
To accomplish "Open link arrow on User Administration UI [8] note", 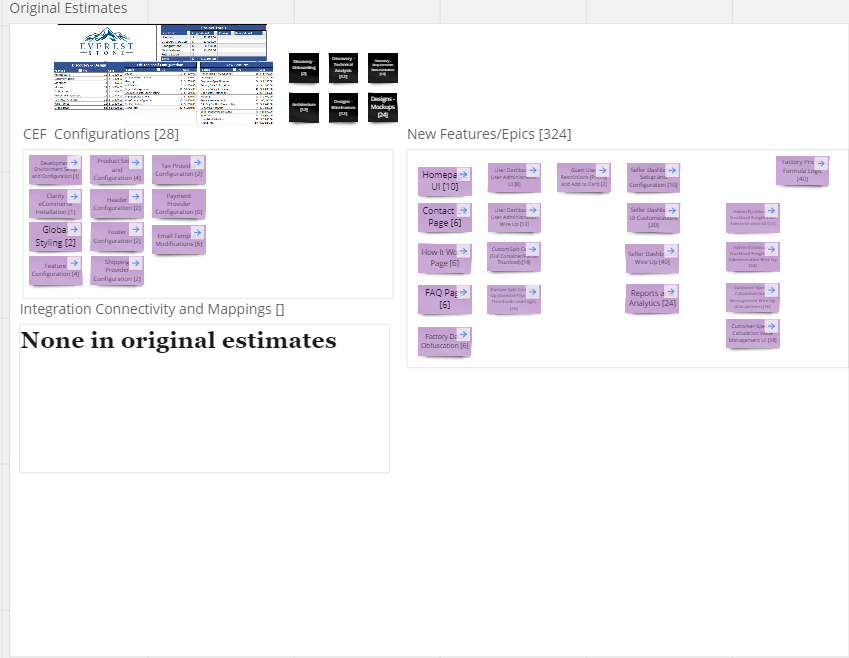I will pos(533,170).
